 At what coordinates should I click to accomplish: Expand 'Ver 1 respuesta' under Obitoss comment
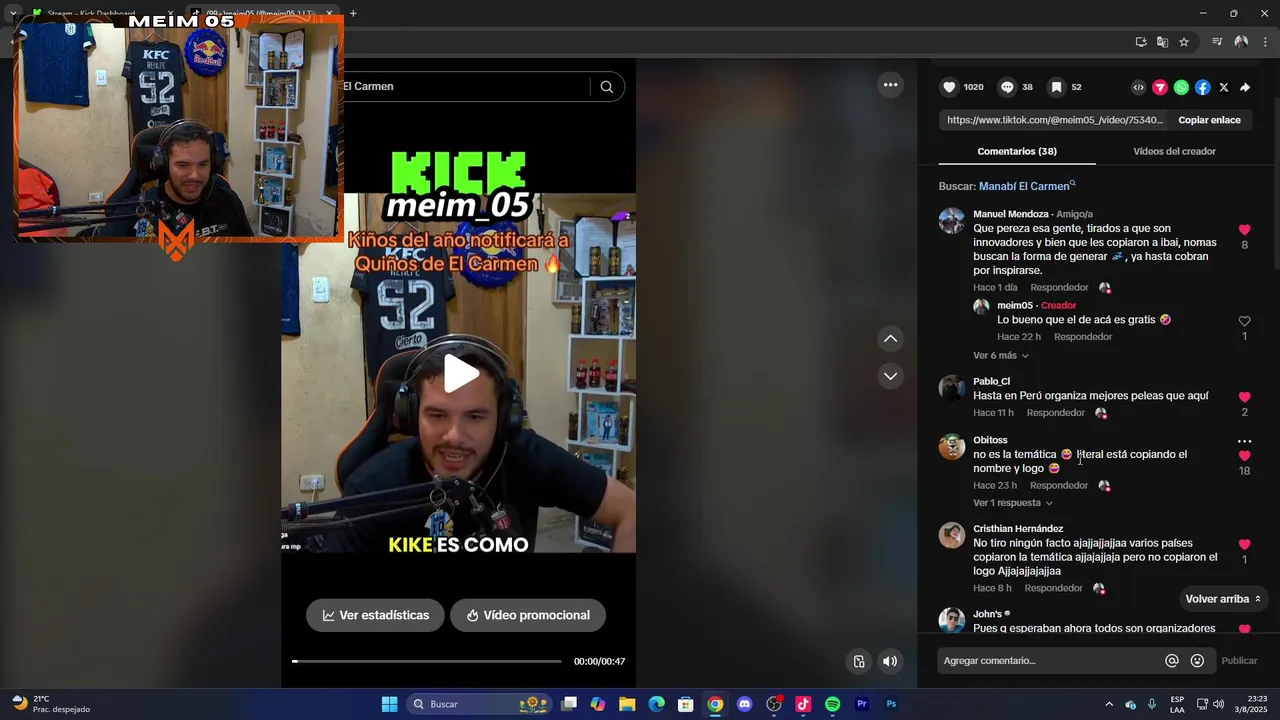point(1013,503)
